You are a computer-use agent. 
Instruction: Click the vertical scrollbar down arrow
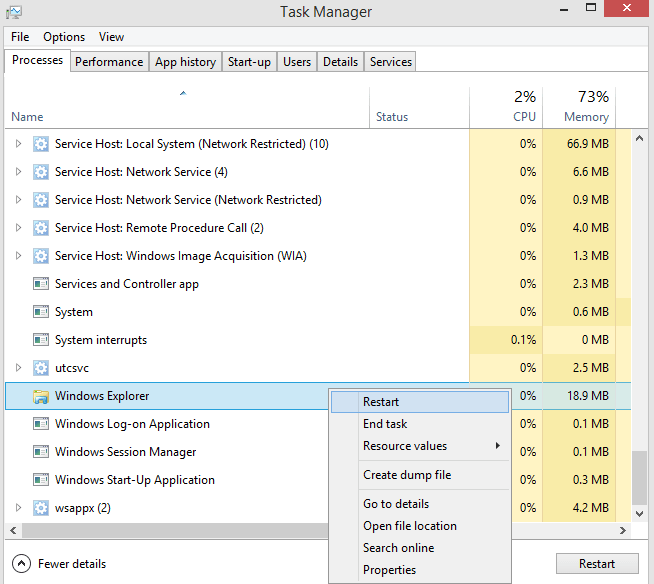[x=639, y=514]
